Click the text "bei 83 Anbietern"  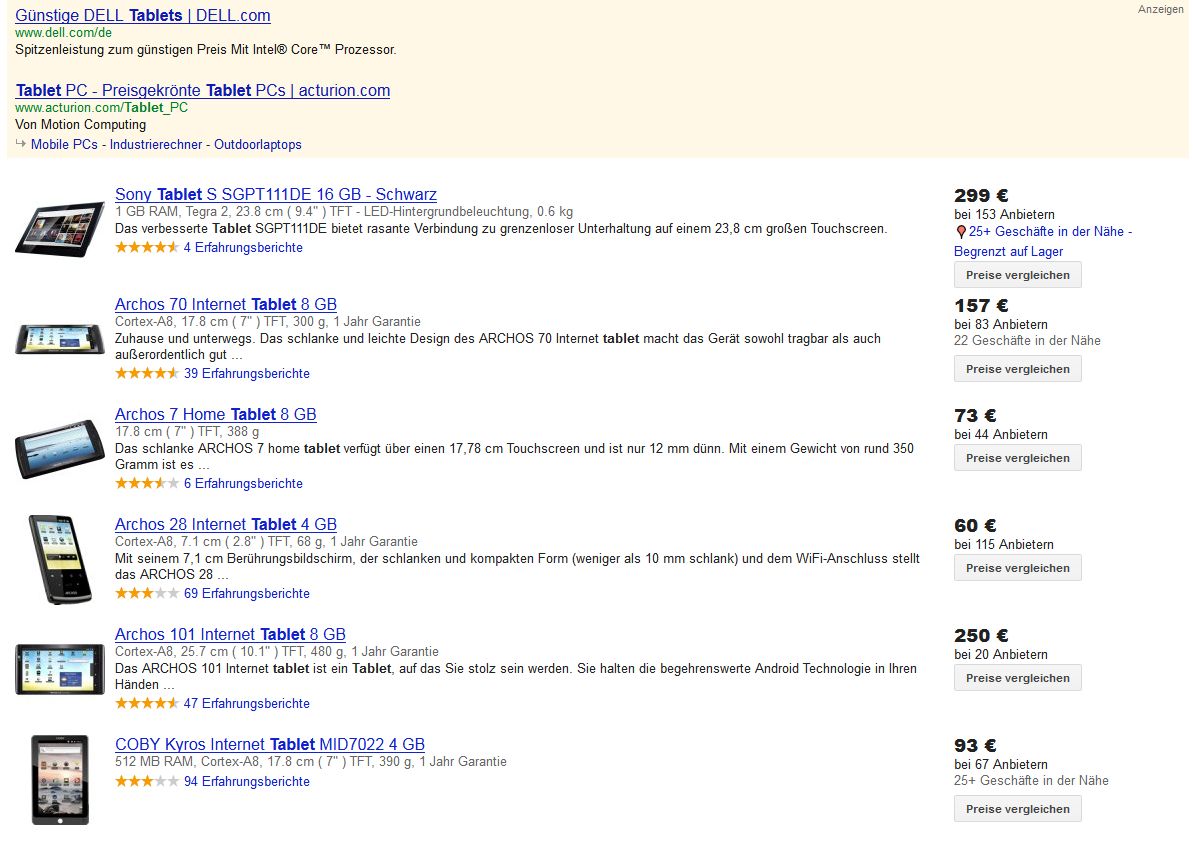[x=1001, y=324]
